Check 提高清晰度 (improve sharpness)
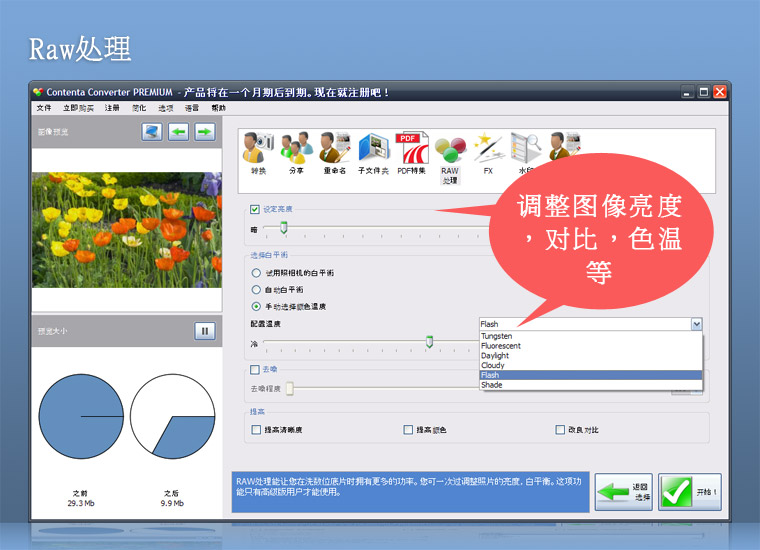Image resolution: width=760 pixels, height=550 pixels. [x=256, y=430]
